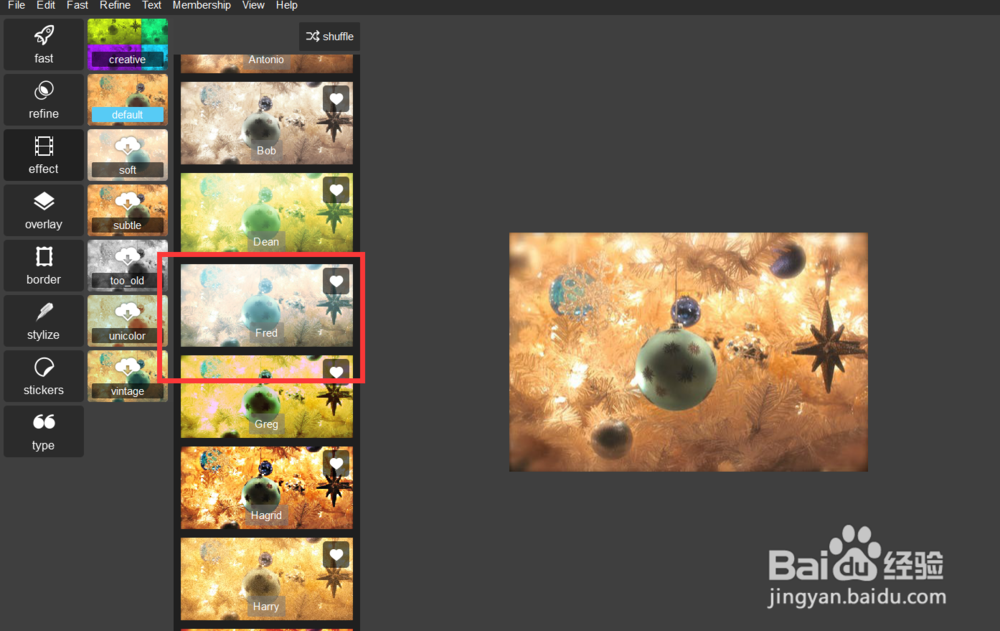Select the stylize brush tool
Screen dimensions: 1000x631
(x=43, y=321)
